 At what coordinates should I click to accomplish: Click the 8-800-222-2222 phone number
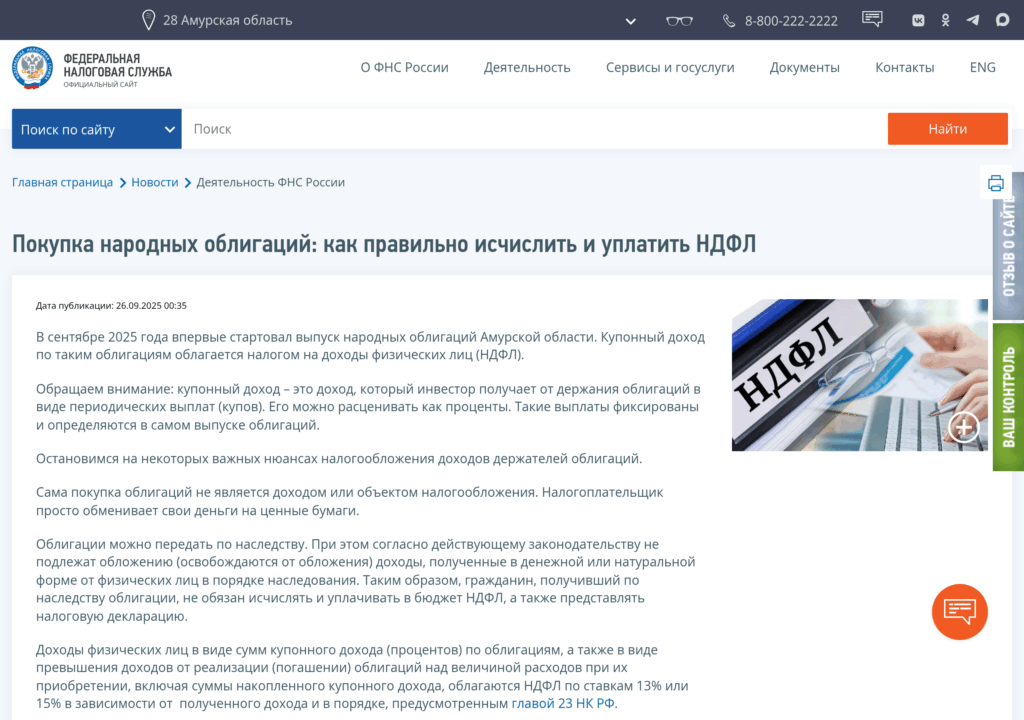coord(791,21)
